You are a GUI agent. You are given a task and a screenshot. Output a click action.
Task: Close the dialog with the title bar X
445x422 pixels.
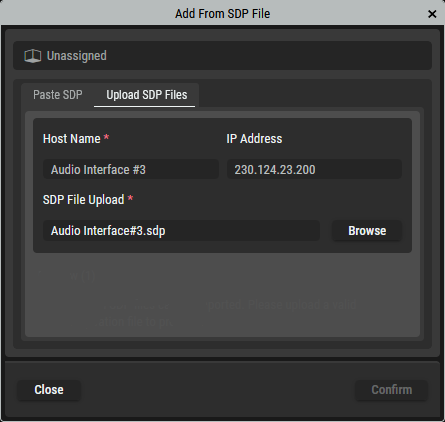[432, 14]
